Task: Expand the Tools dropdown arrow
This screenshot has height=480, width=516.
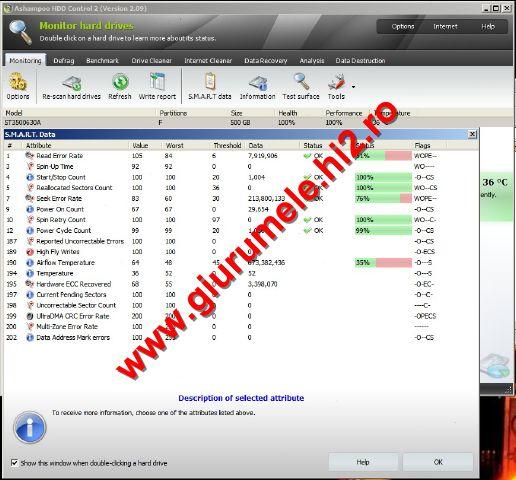Action: click(353, 87)
